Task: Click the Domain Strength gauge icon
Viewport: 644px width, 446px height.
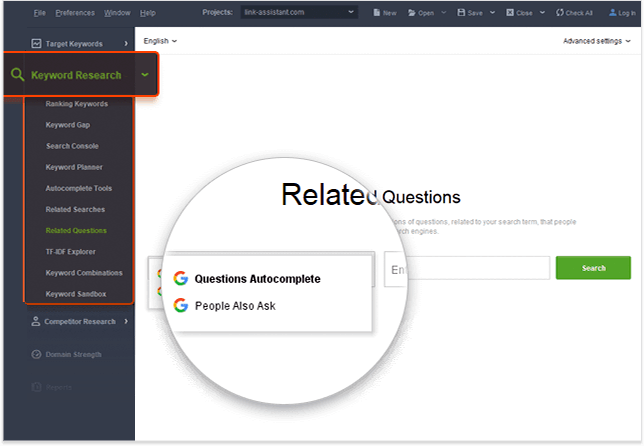Action: click(x=36, y=354)
